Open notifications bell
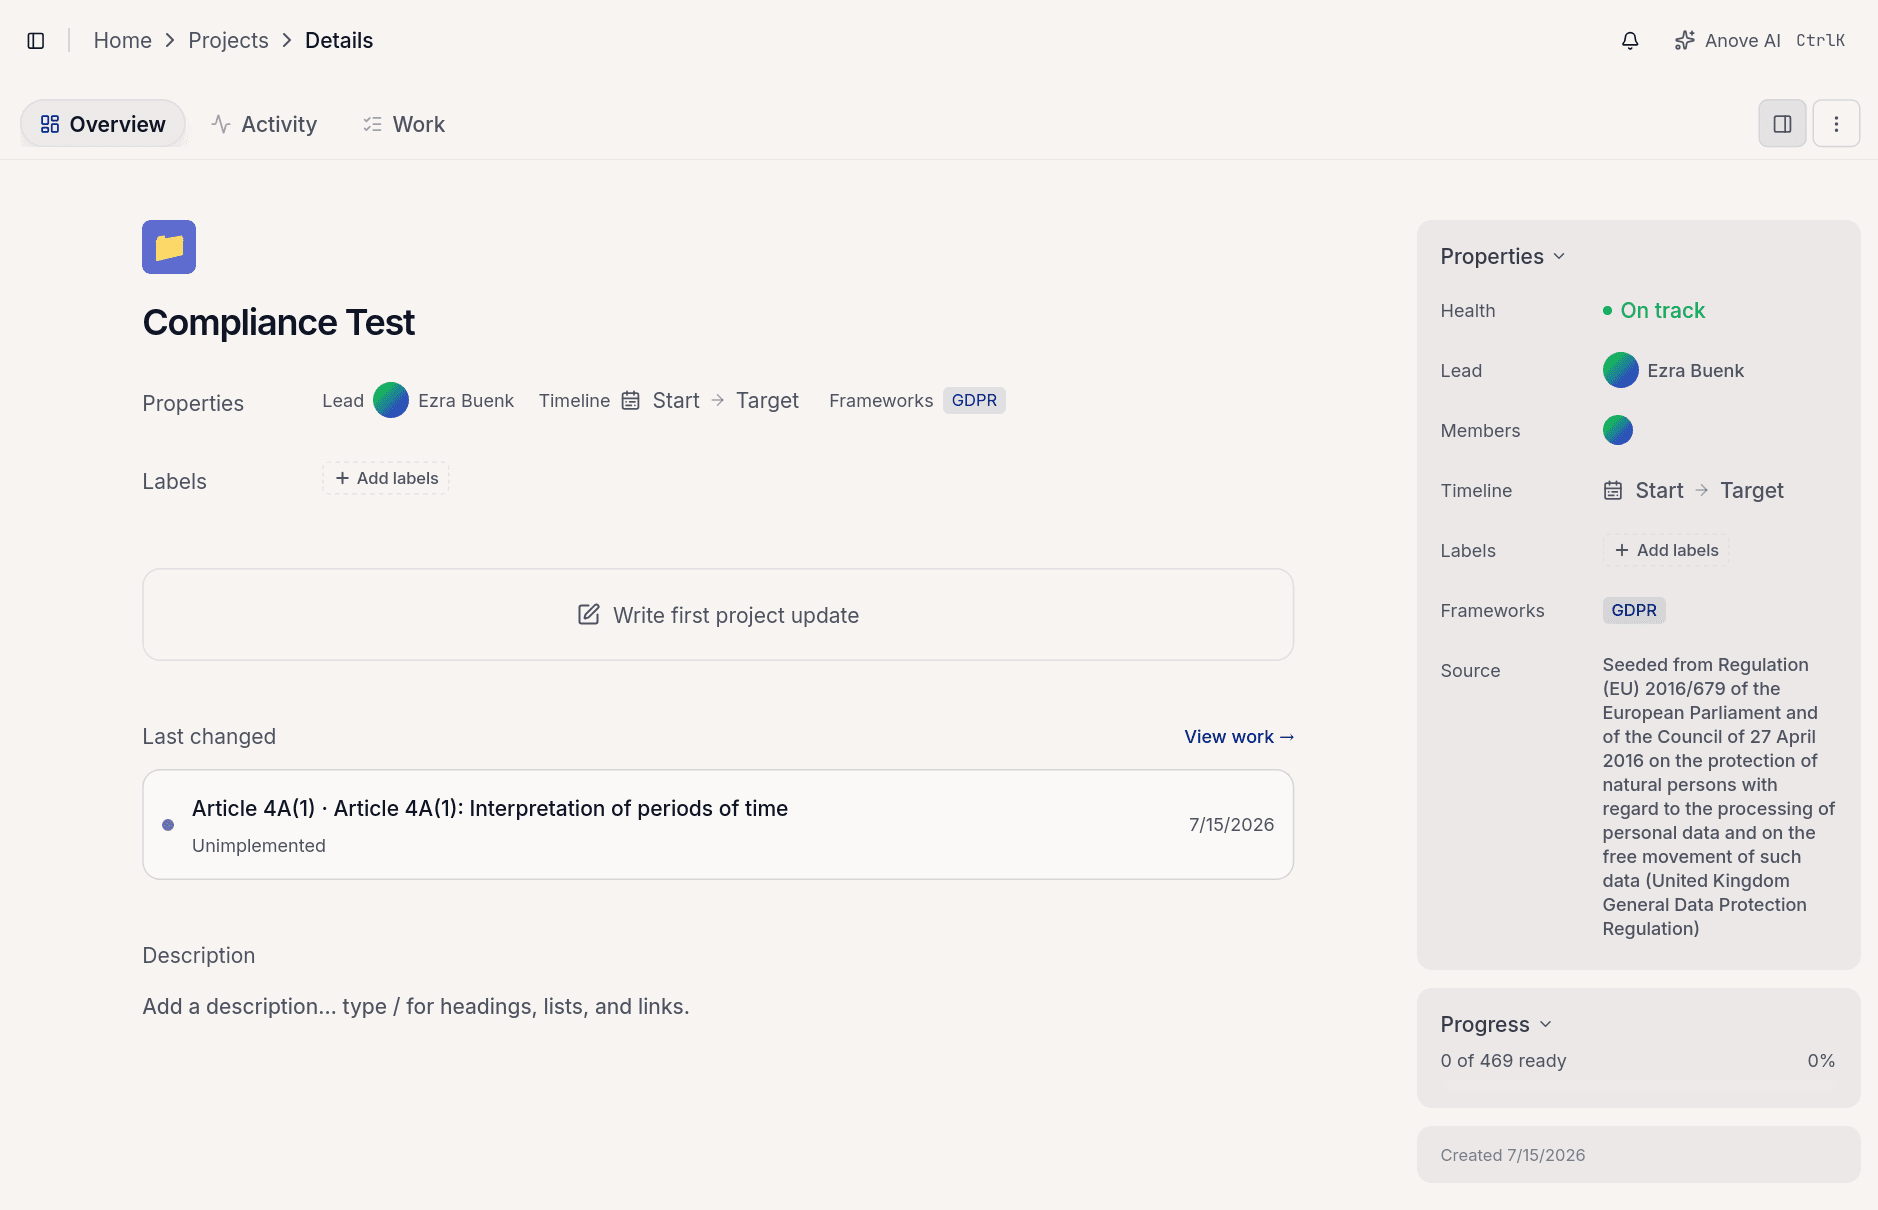1878x1210 pixels. click(x=1630, y=41)
